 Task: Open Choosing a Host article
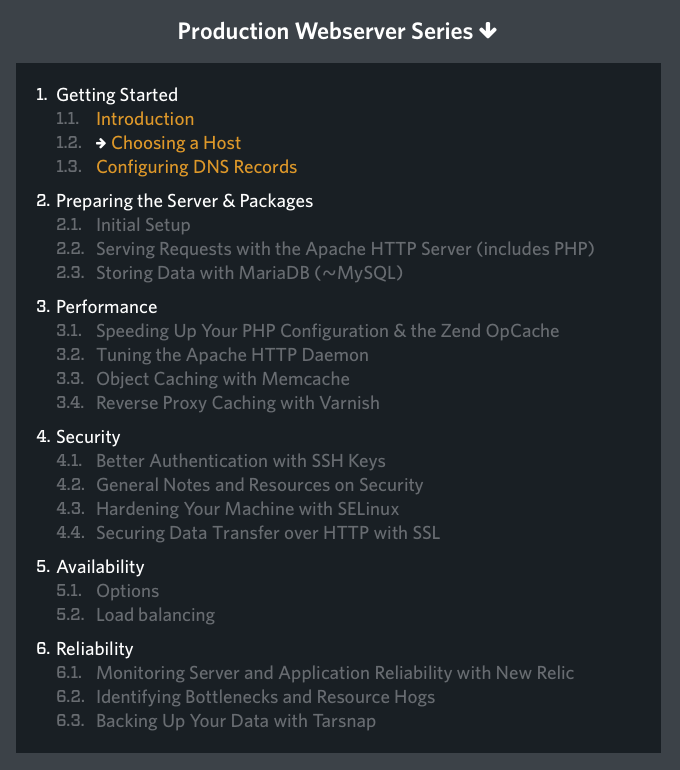(x=176, y=143)
